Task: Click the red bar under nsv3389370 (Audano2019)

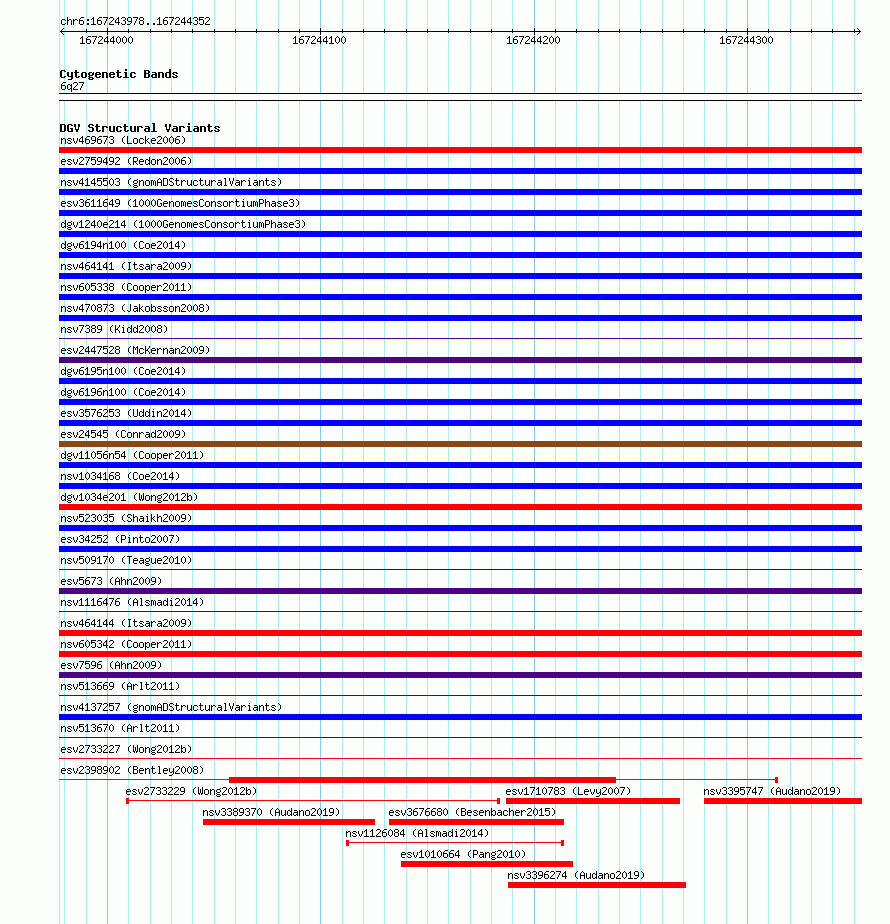Action: click(289, 822)
